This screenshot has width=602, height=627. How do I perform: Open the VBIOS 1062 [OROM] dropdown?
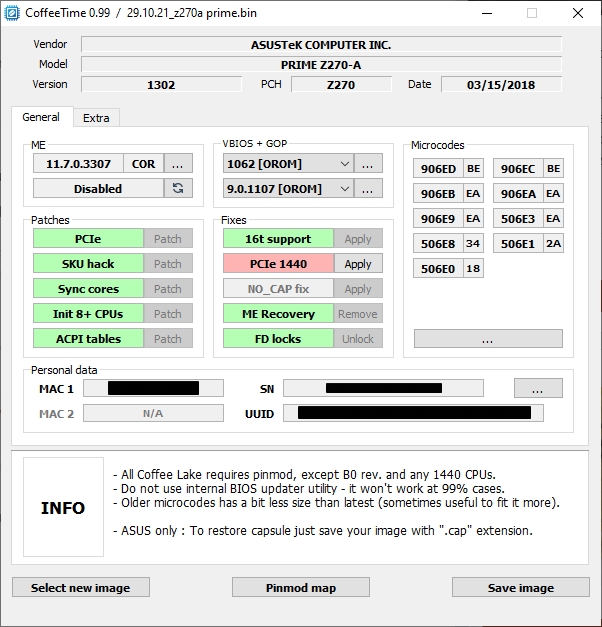pos(288,164)
